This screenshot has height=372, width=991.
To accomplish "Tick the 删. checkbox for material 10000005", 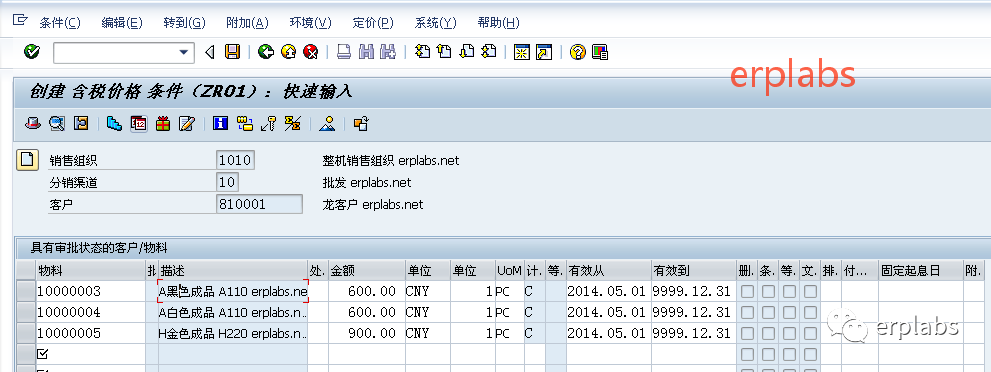I will [747, 333].
